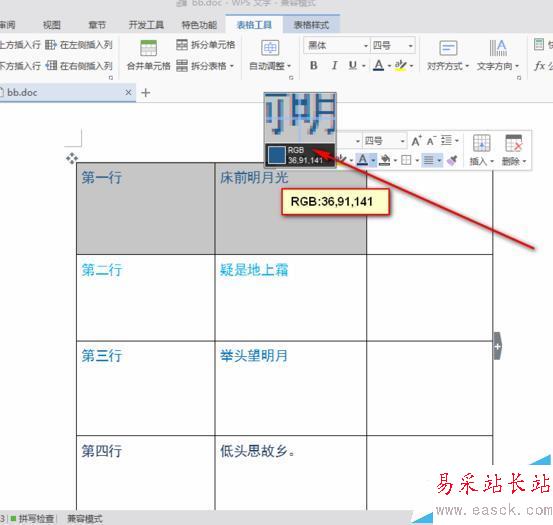Insert a column to the right
Screen dimensions: 553x525
point(79,66)
